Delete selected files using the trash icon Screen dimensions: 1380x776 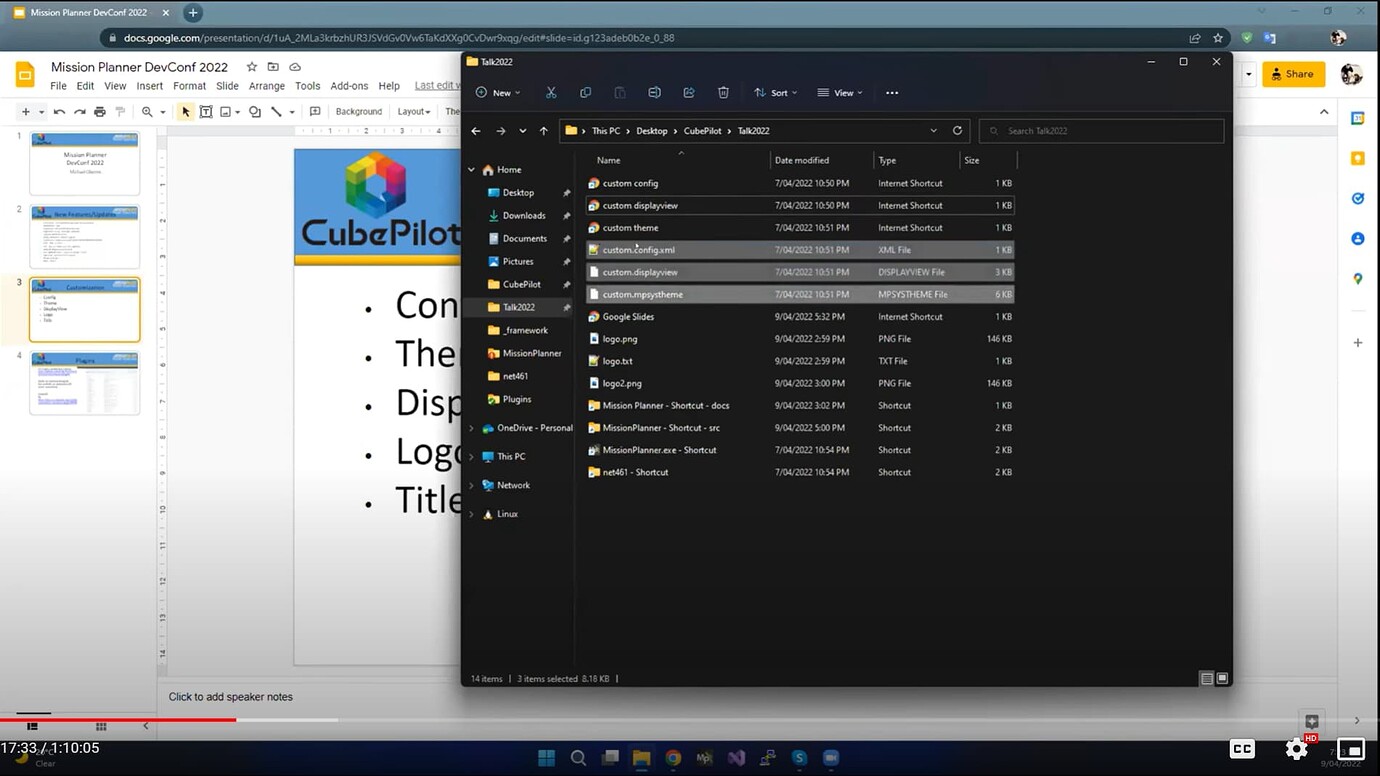coord(723,92)
